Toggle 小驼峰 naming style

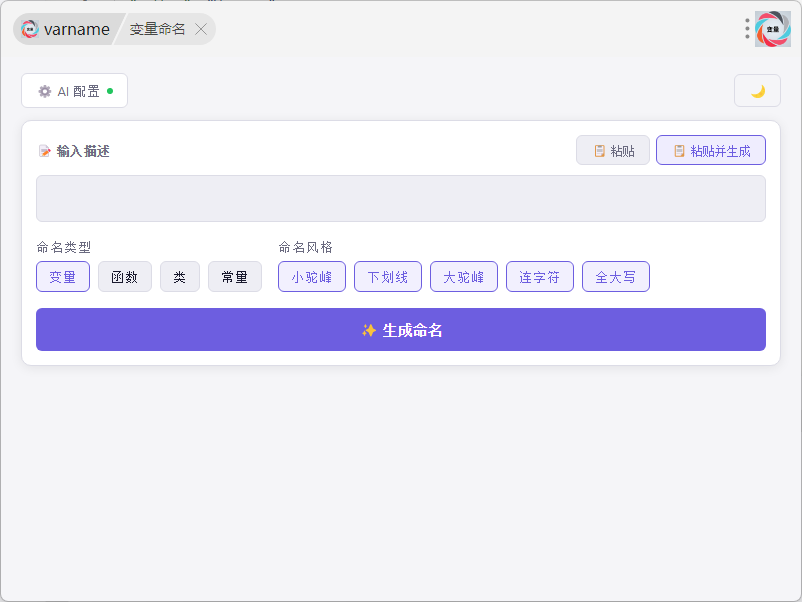312,277
